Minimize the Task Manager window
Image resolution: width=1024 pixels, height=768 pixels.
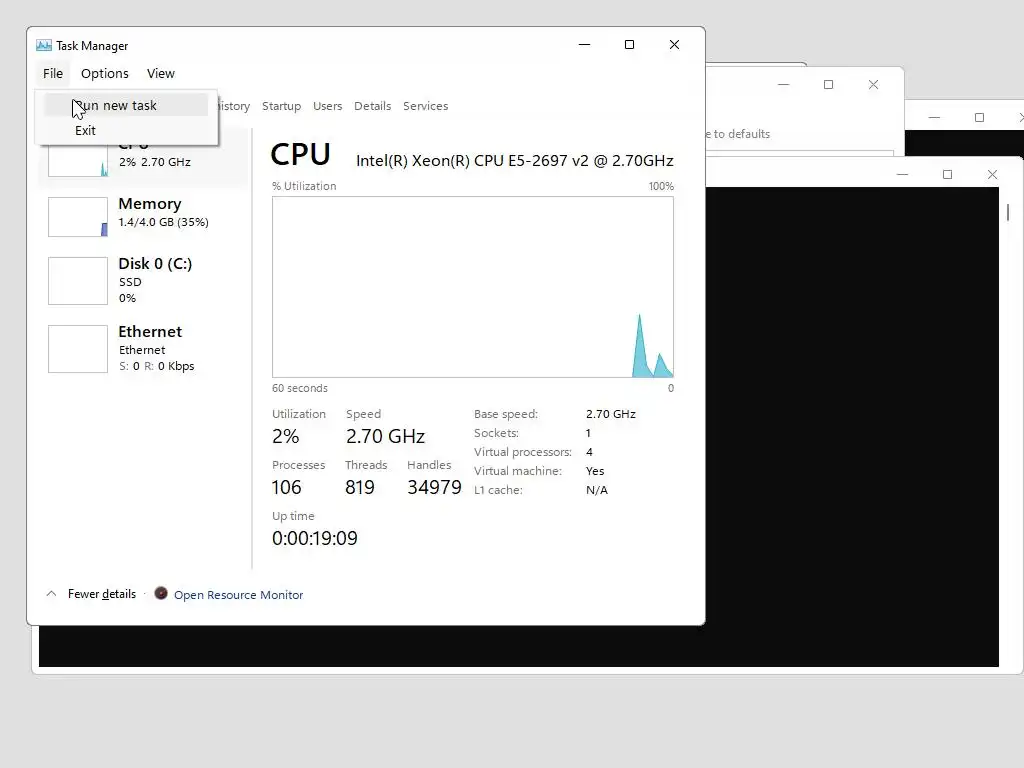coord(584,44)
